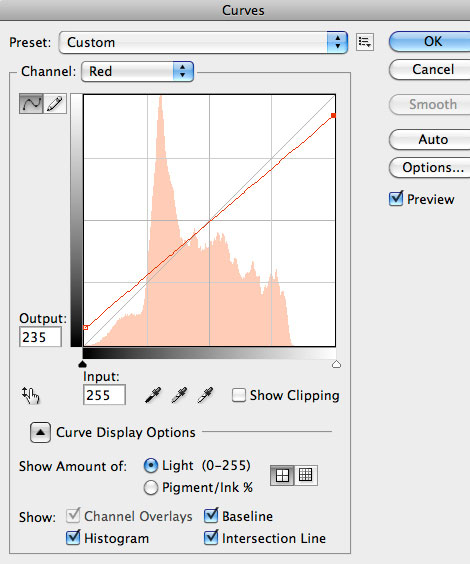Open the preset options menu icon
Screen dimensions: 470x564
365,42
